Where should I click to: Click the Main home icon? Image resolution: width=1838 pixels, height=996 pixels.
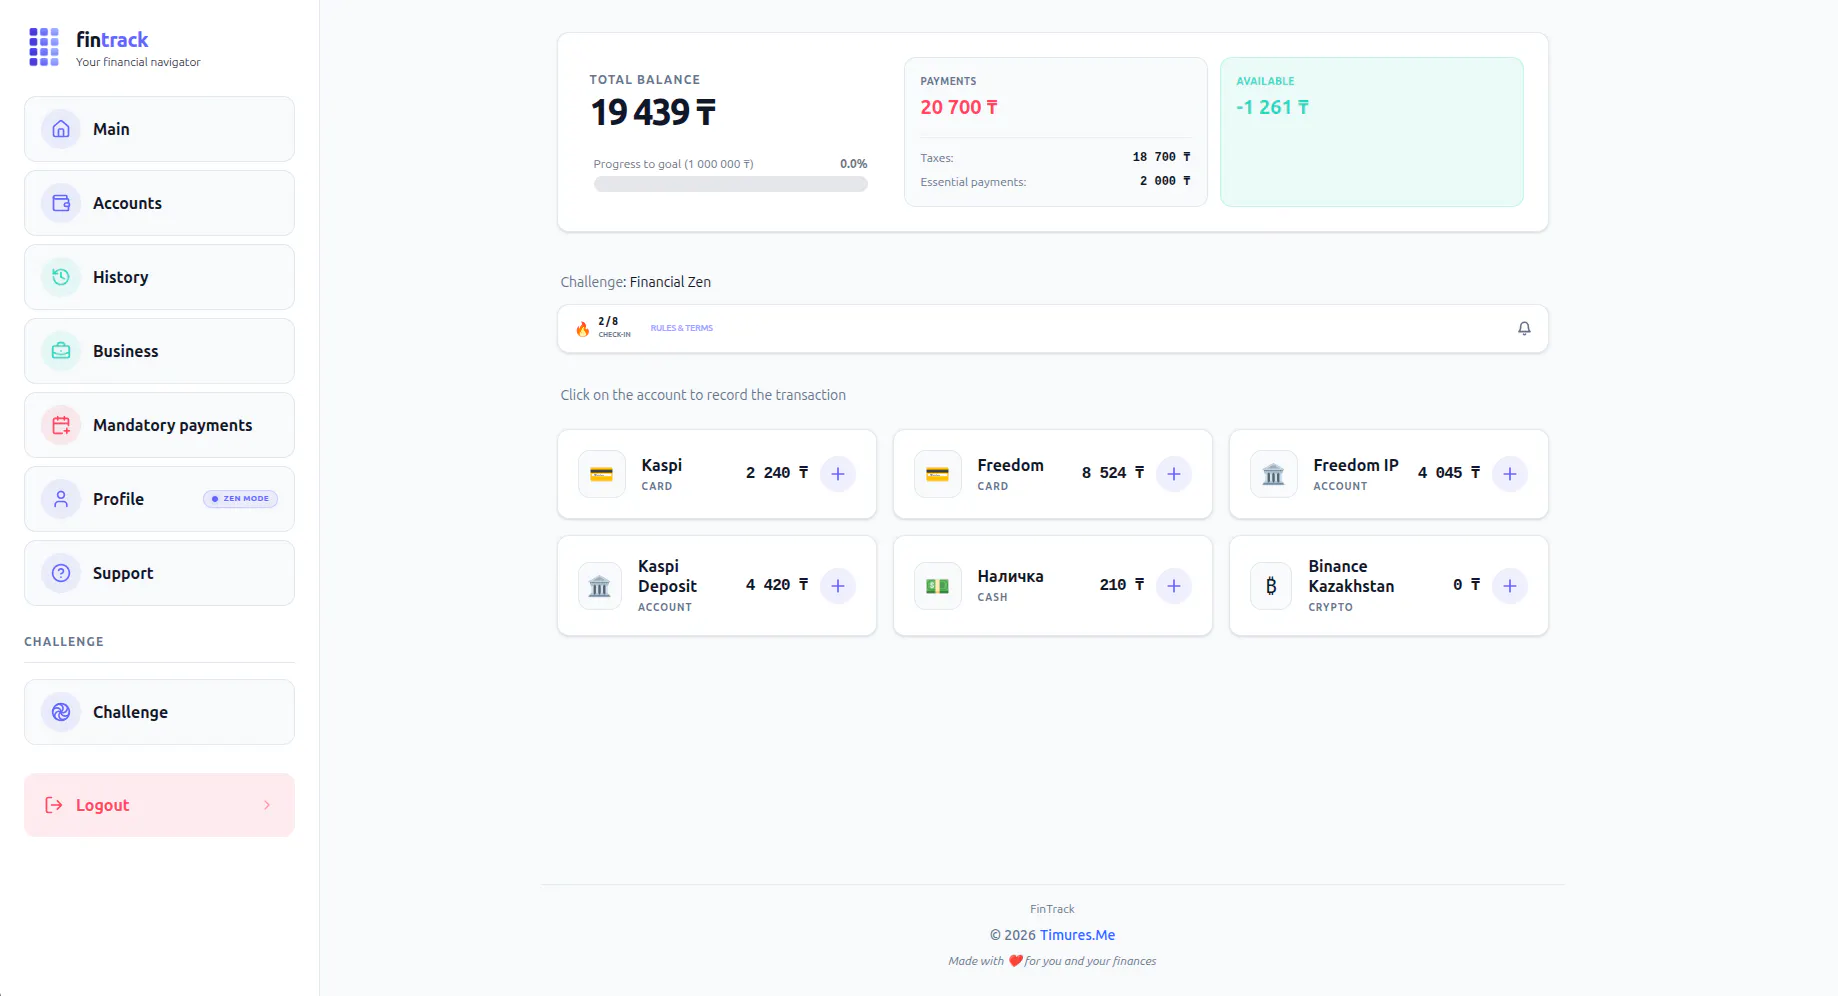click(x=61, y=129)
